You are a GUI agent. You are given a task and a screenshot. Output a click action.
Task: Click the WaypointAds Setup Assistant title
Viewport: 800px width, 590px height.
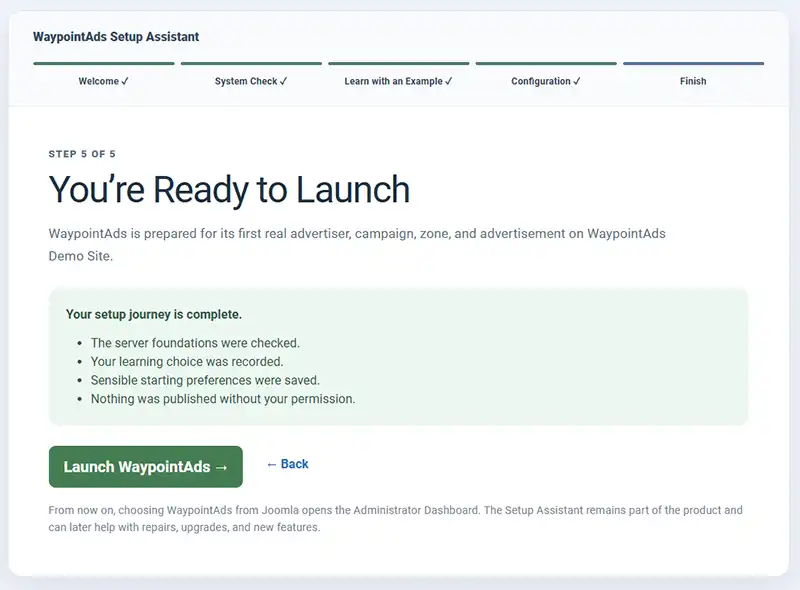[116, 37]
